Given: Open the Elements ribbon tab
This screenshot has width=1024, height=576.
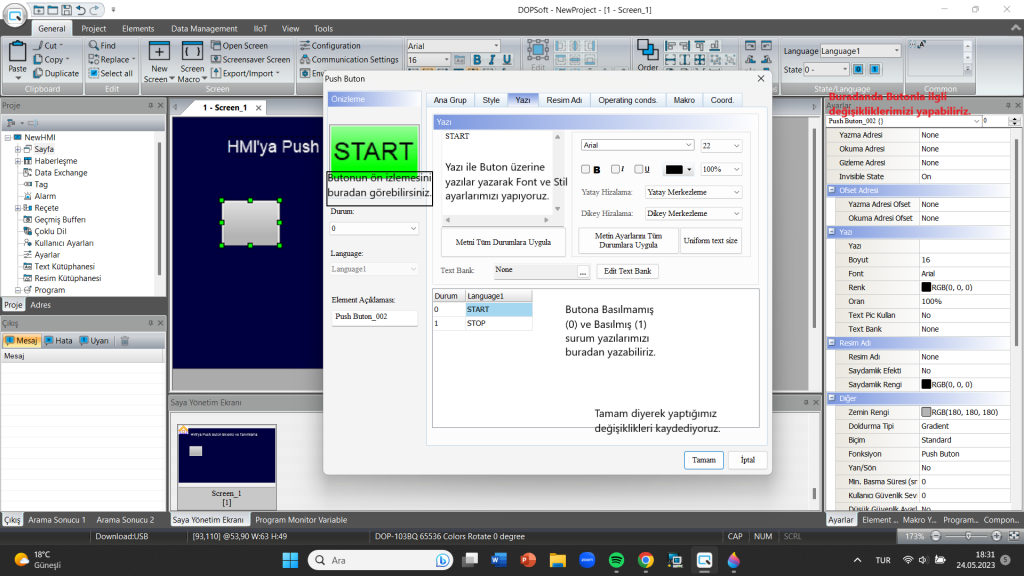Looking at the screenshot, I should pyautogui.click(x=138, y=29).
